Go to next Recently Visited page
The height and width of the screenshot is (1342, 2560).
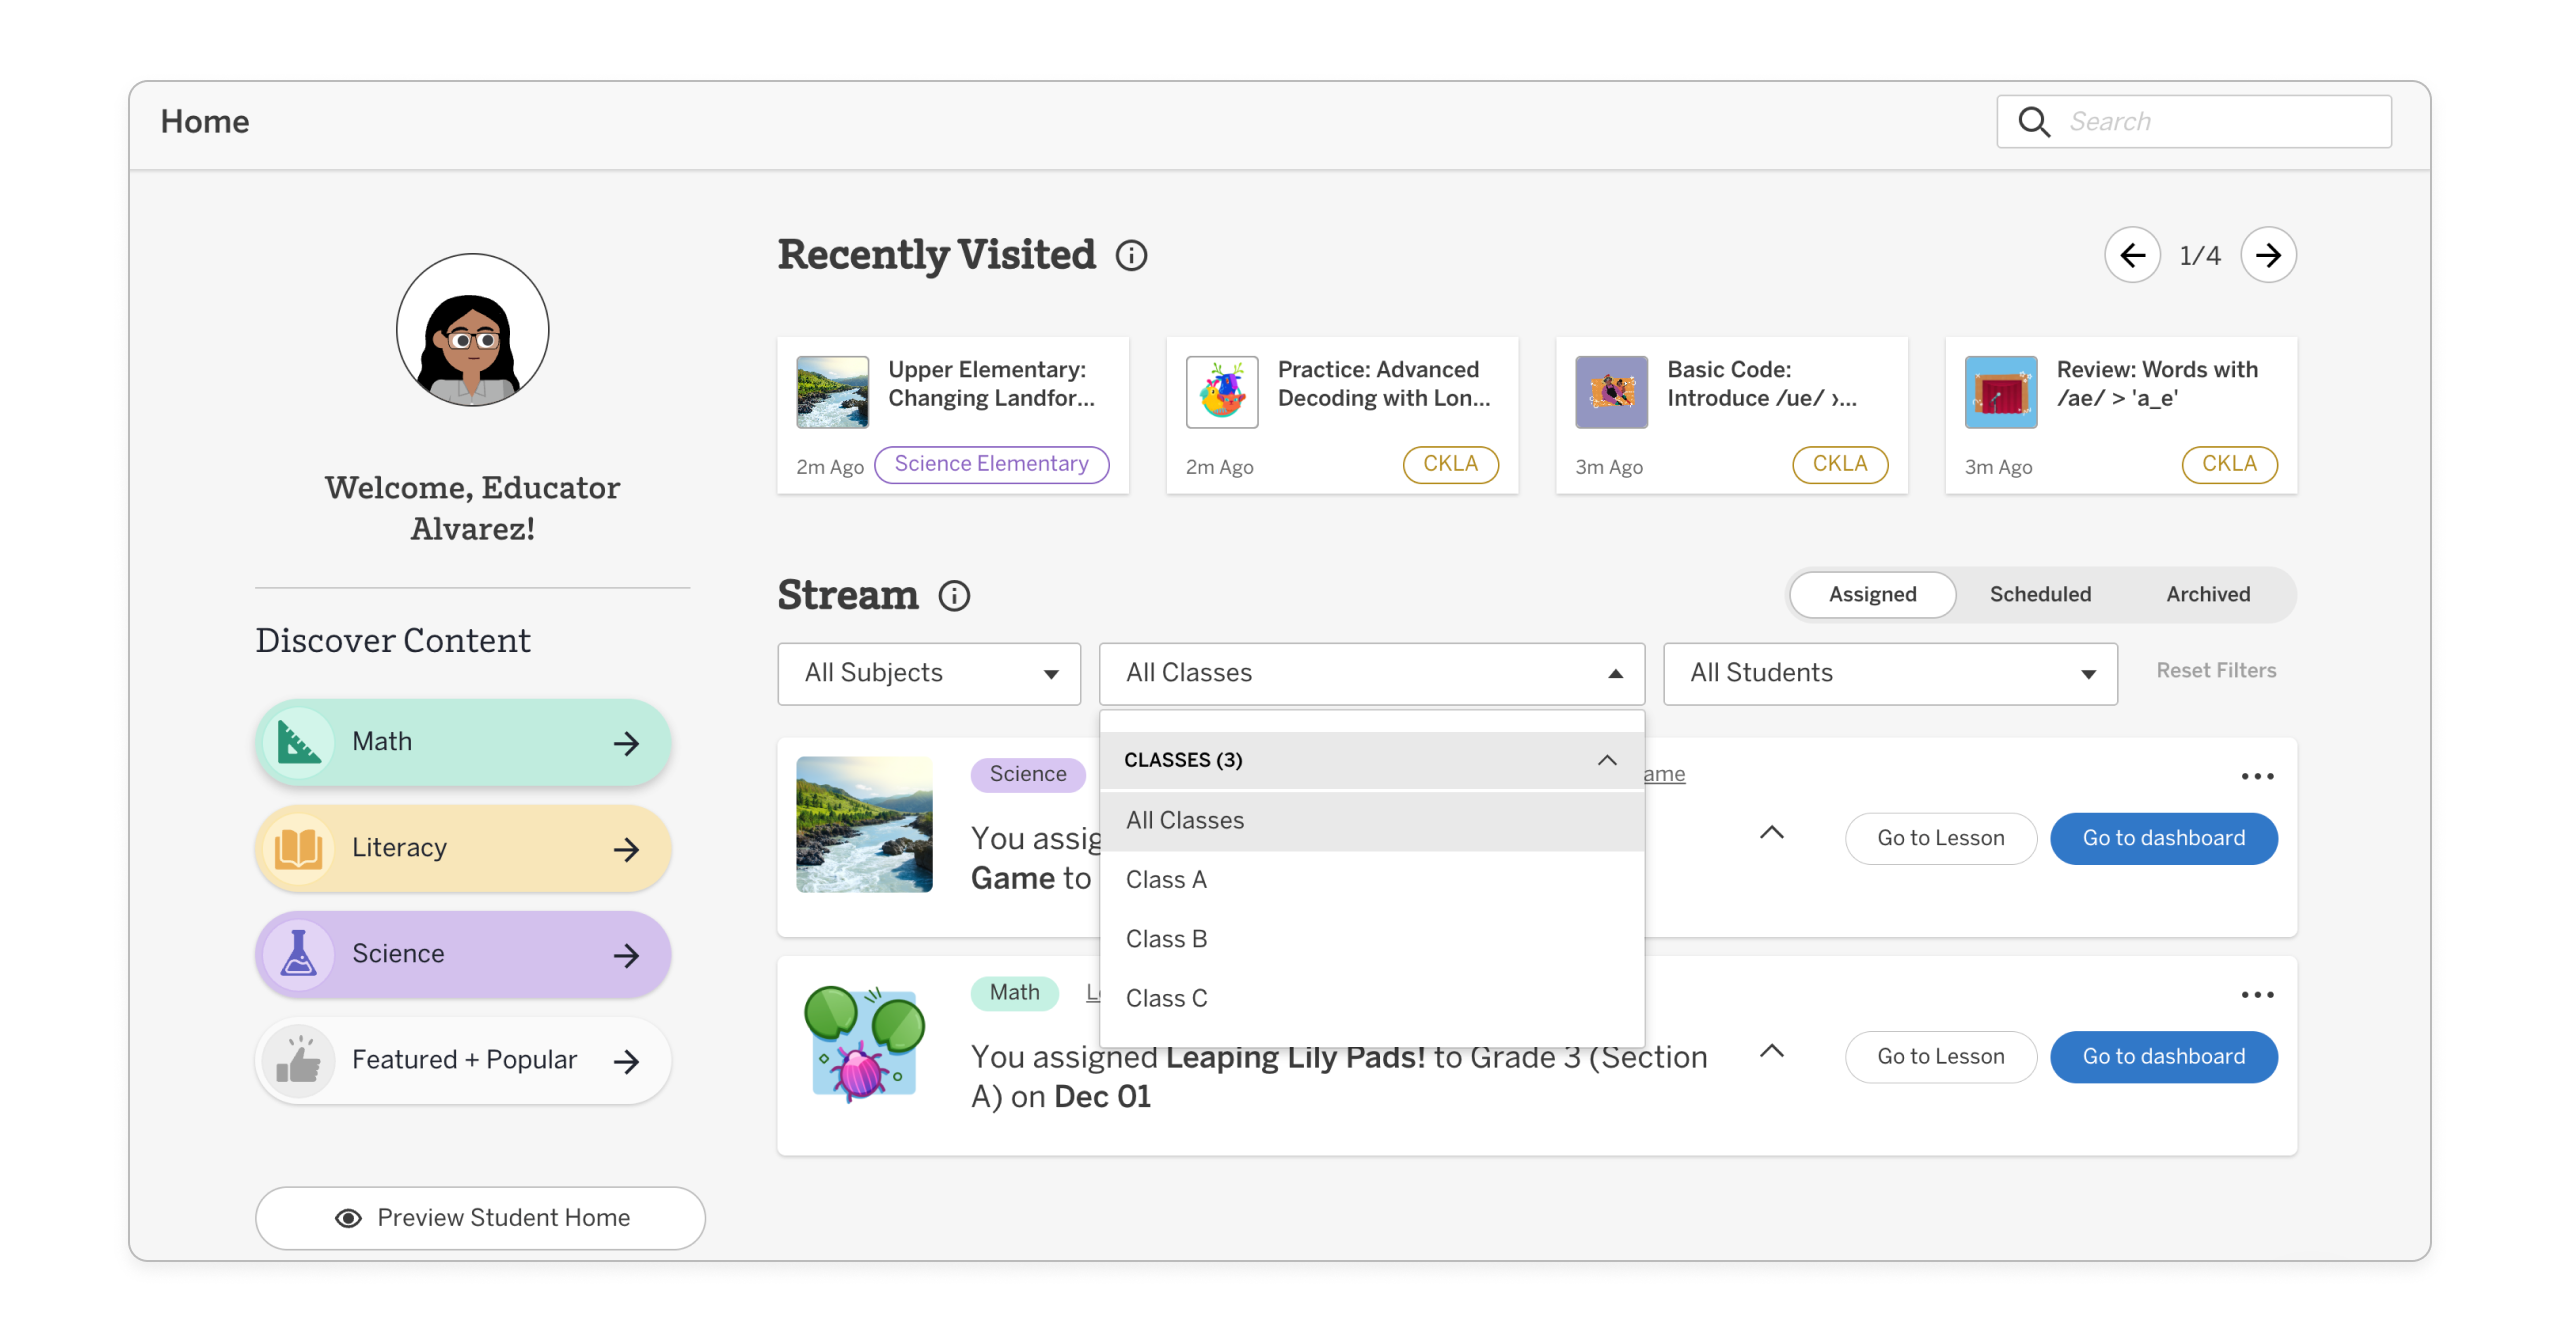coord(2267,256)
